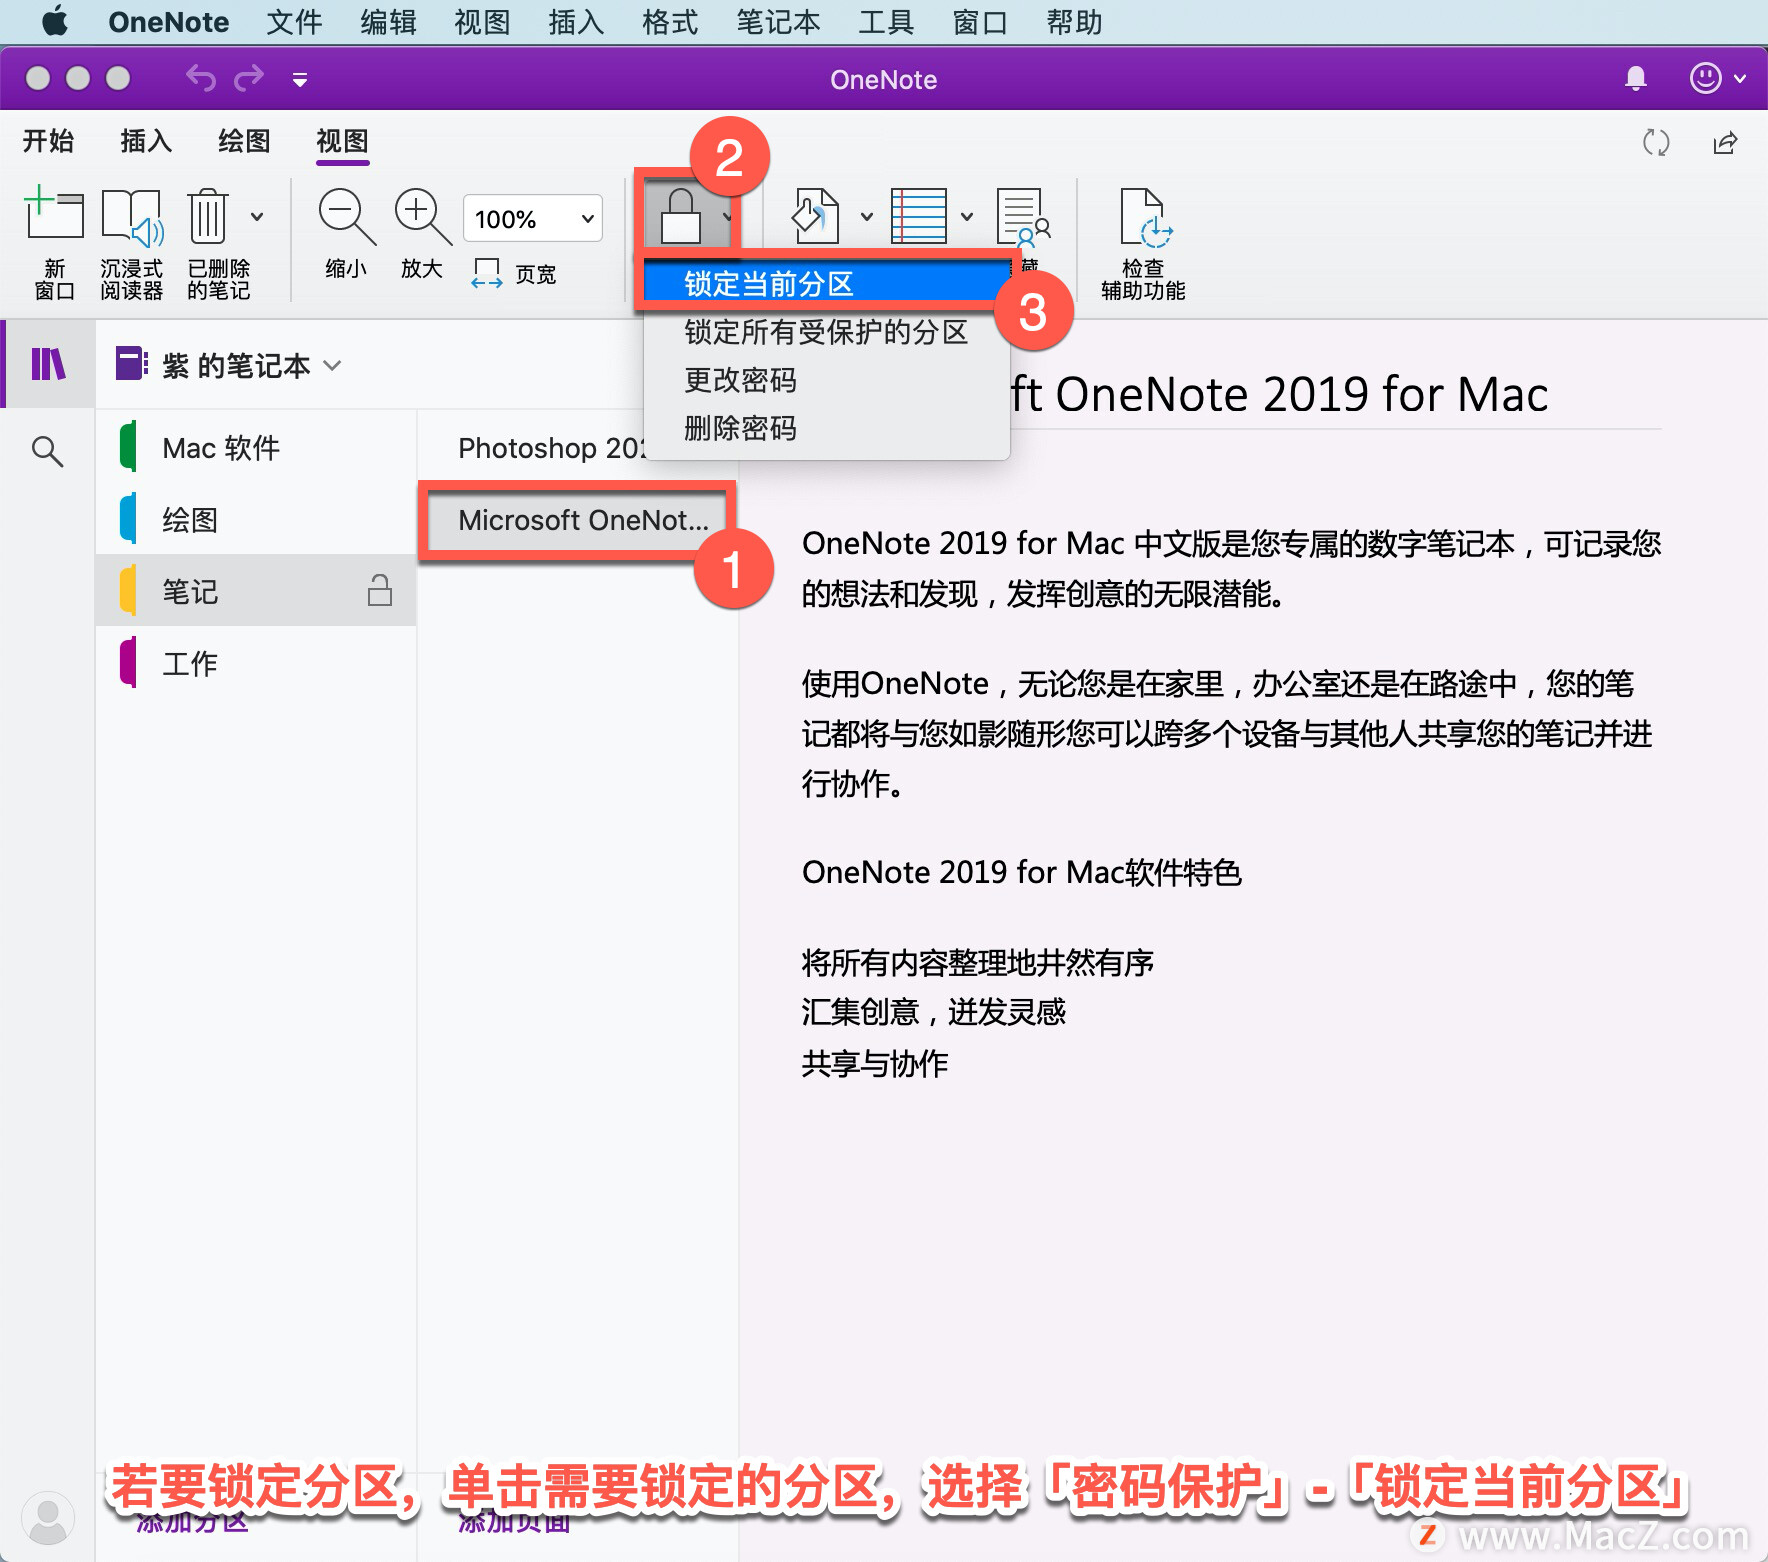Select the 工作 section

click(256, 663)
